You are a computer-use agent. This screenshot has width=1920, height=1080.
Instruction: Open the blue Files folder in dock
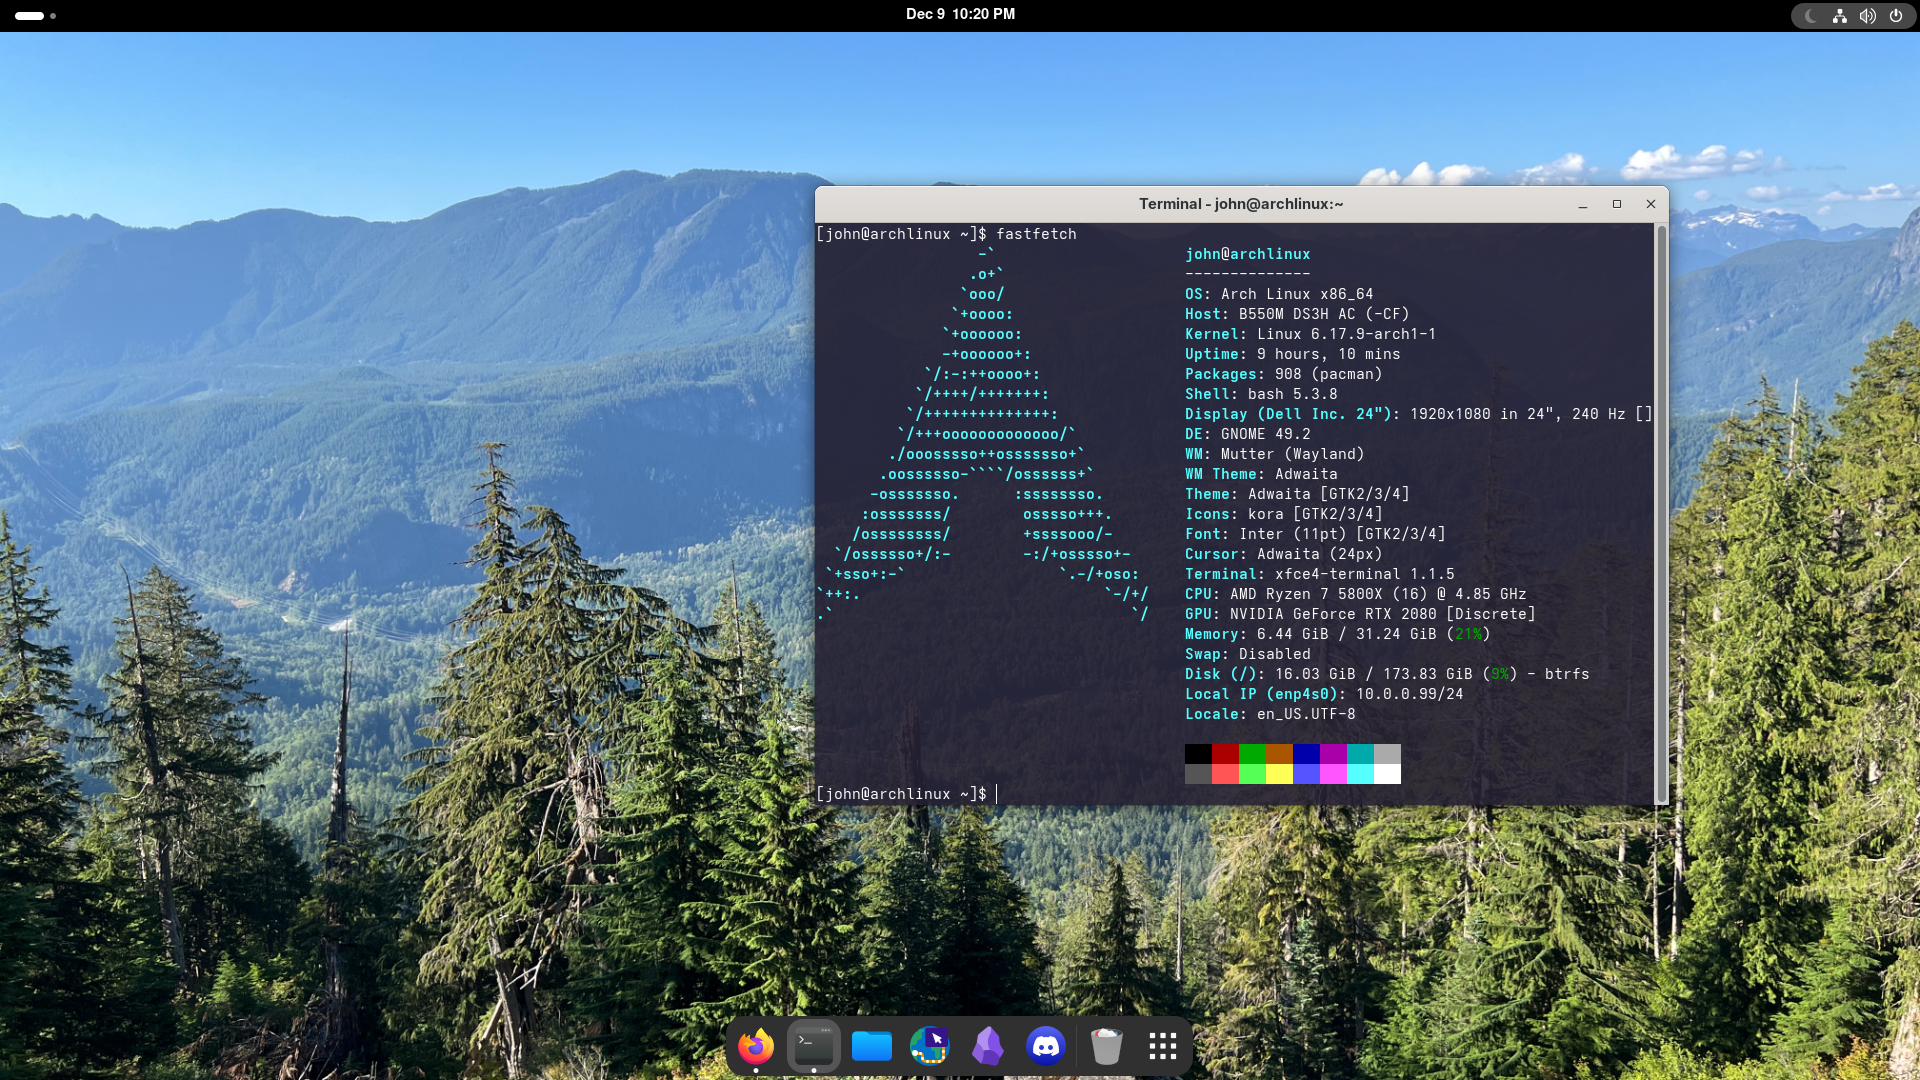pos(872,1046)
